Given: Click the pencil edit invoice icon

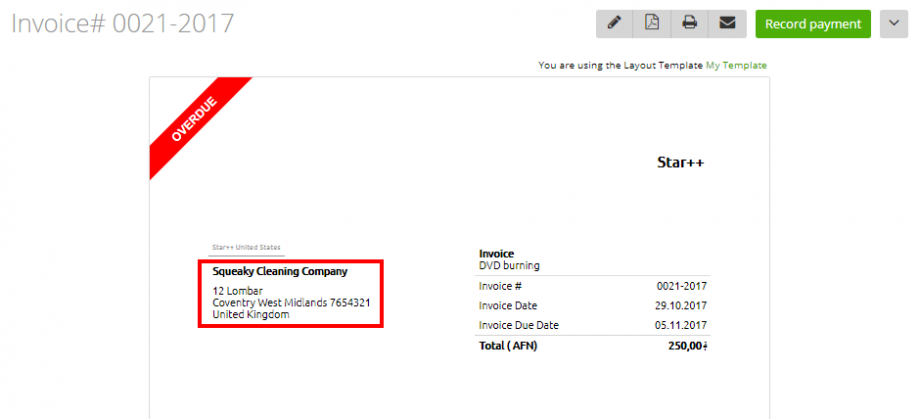Looking at the screenshot, I should [615, 24].
